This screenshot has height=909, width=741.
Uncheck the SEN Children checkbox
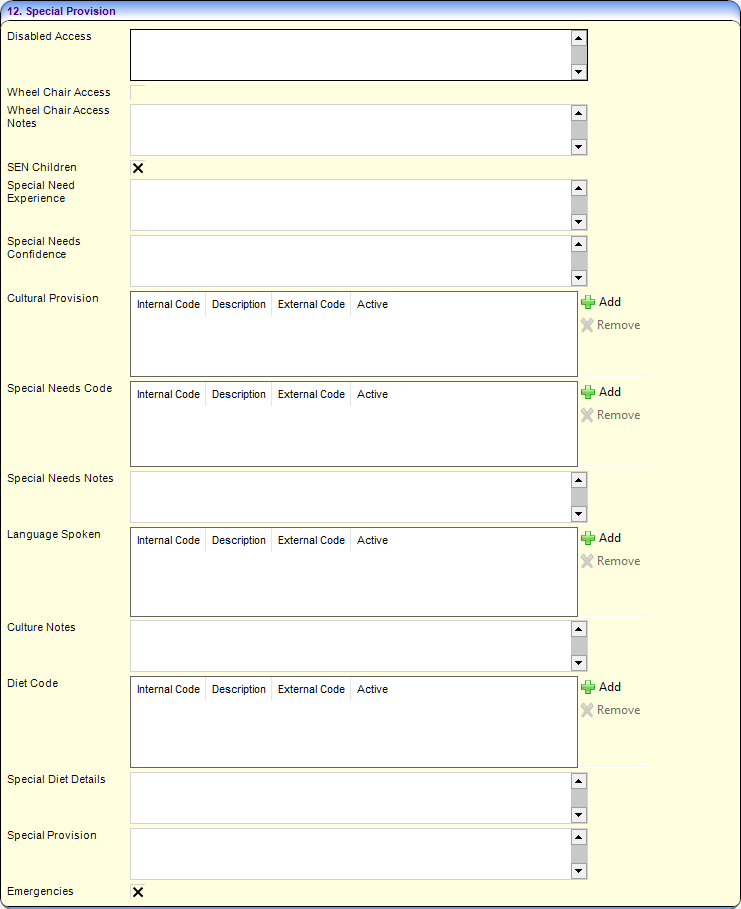138,168
